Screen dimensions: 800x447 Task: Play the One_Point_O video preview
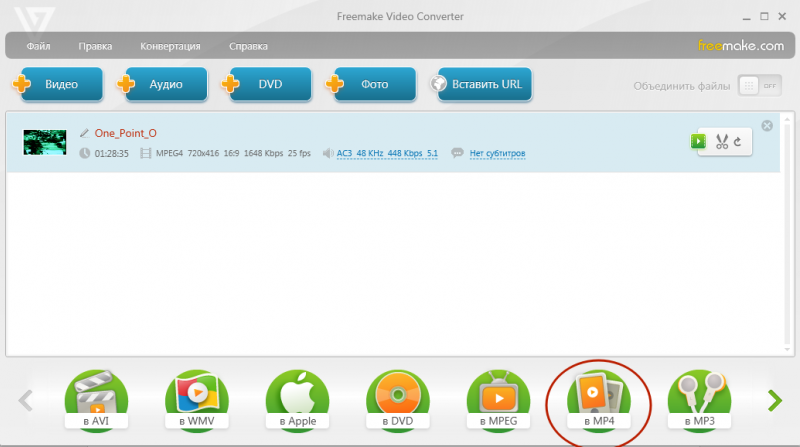coord(698,141)
